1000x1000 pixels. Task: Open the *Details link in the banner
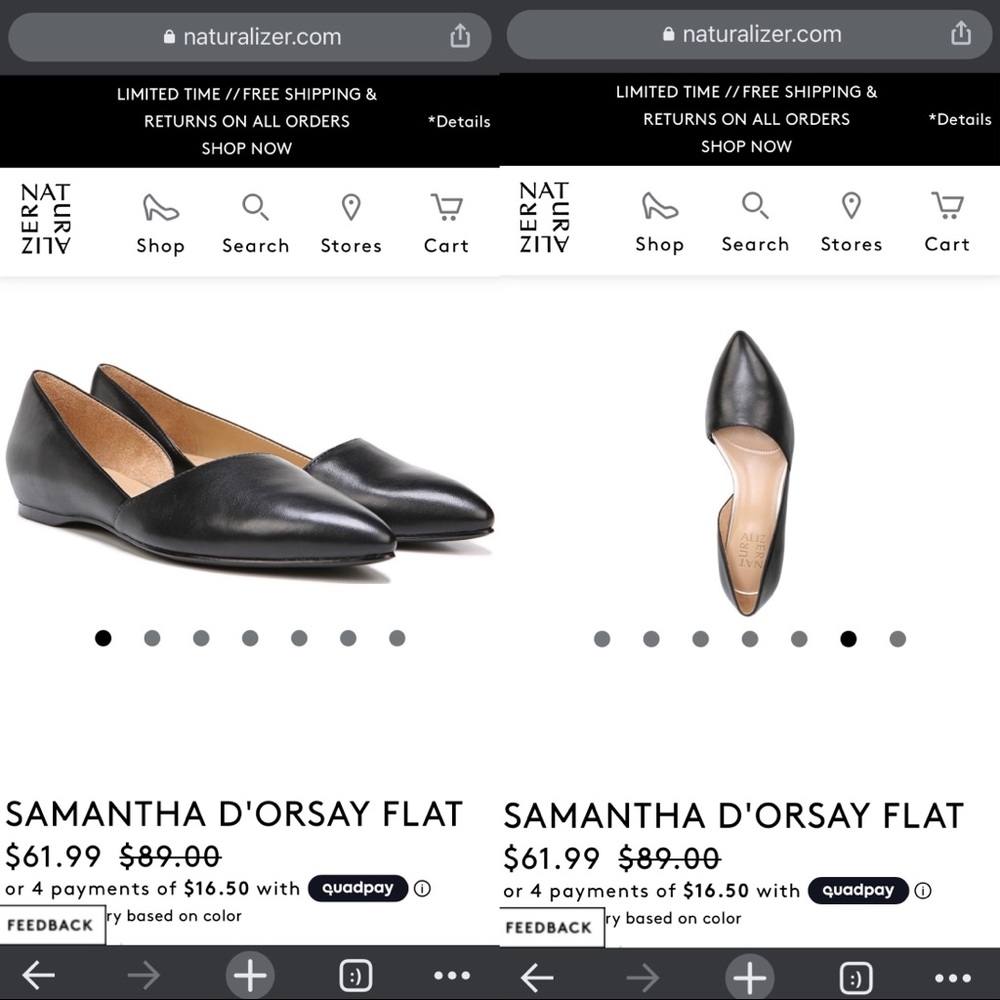click(x=457, y=121)
